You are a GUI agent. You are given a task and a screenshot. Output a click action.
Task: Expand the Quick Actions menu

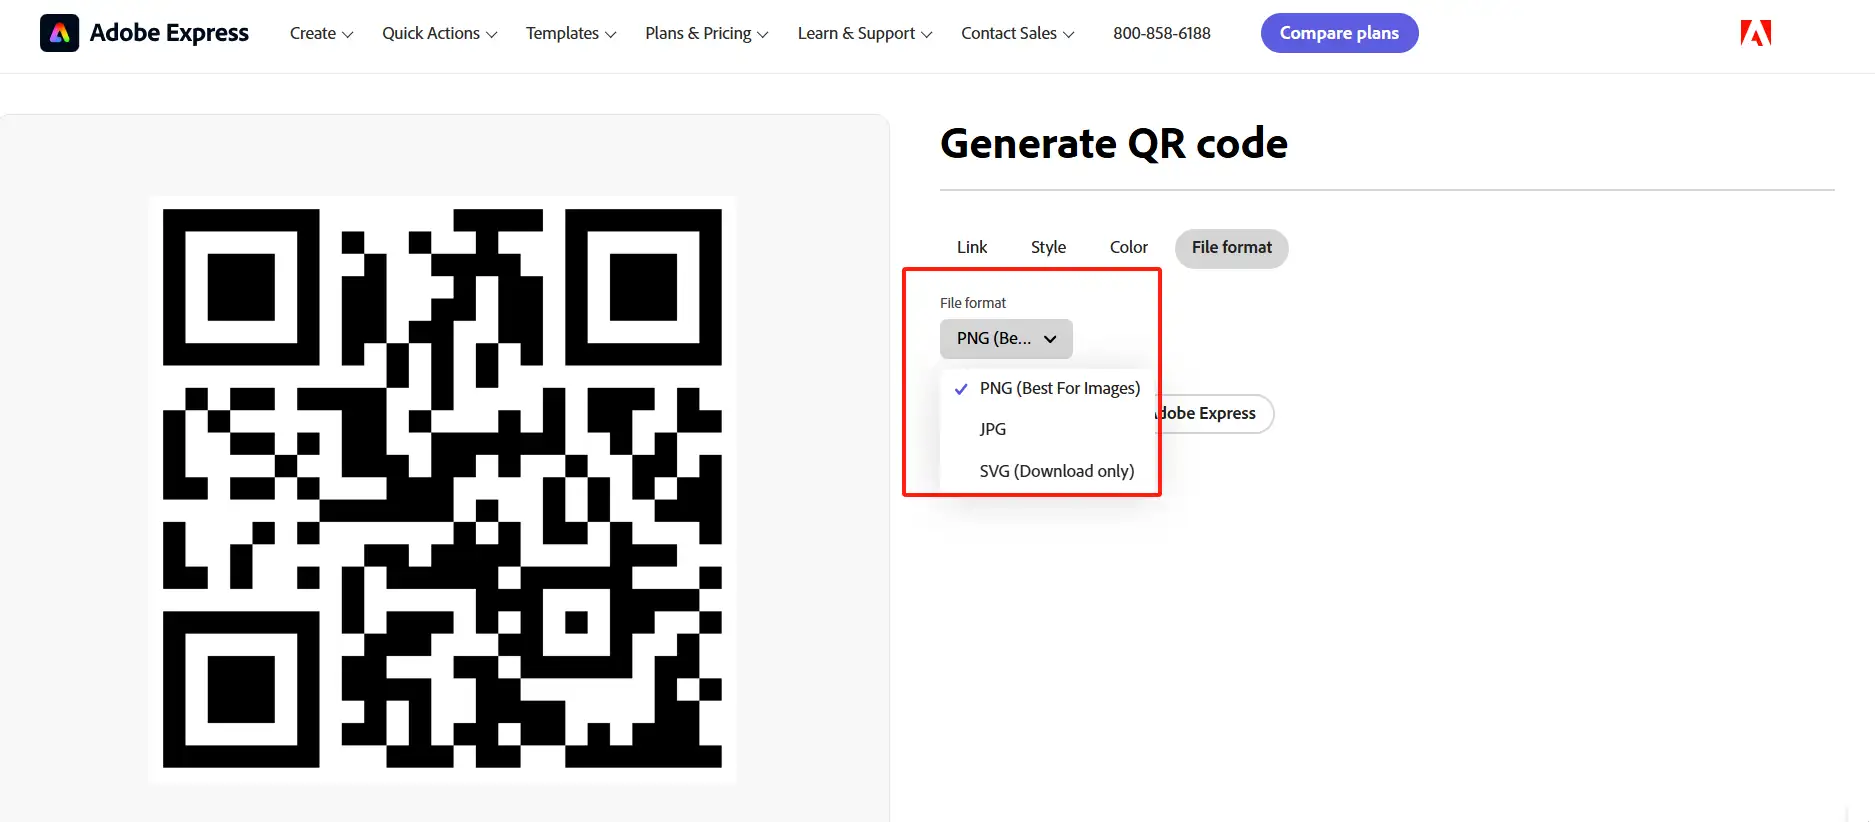click(x=439, y=33)
